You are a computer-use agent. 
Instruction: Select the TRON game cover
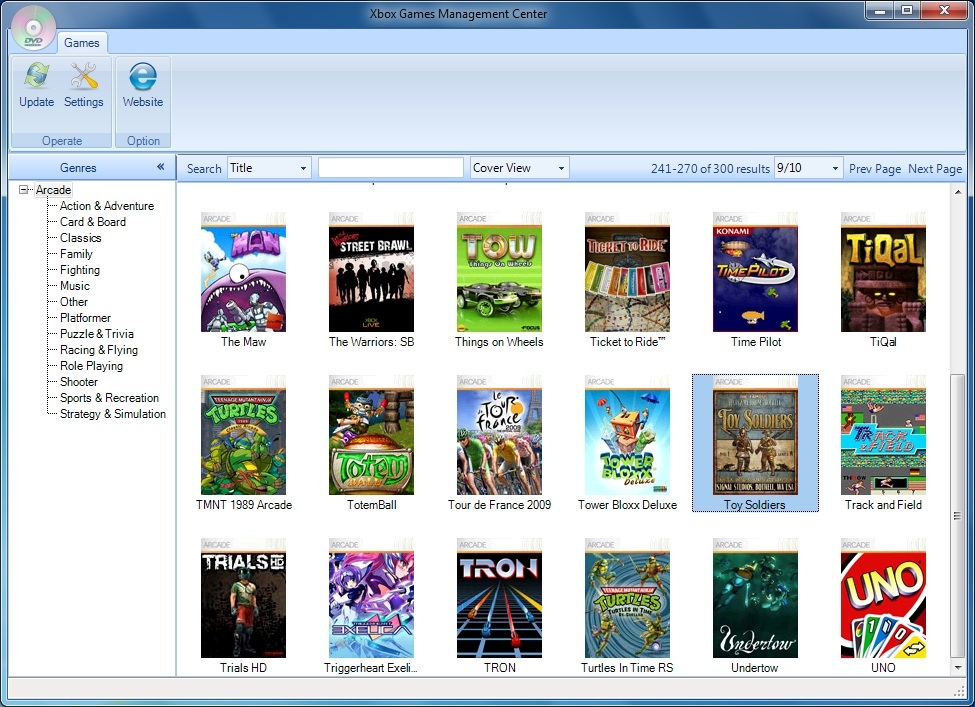click(x=499, y=598)
